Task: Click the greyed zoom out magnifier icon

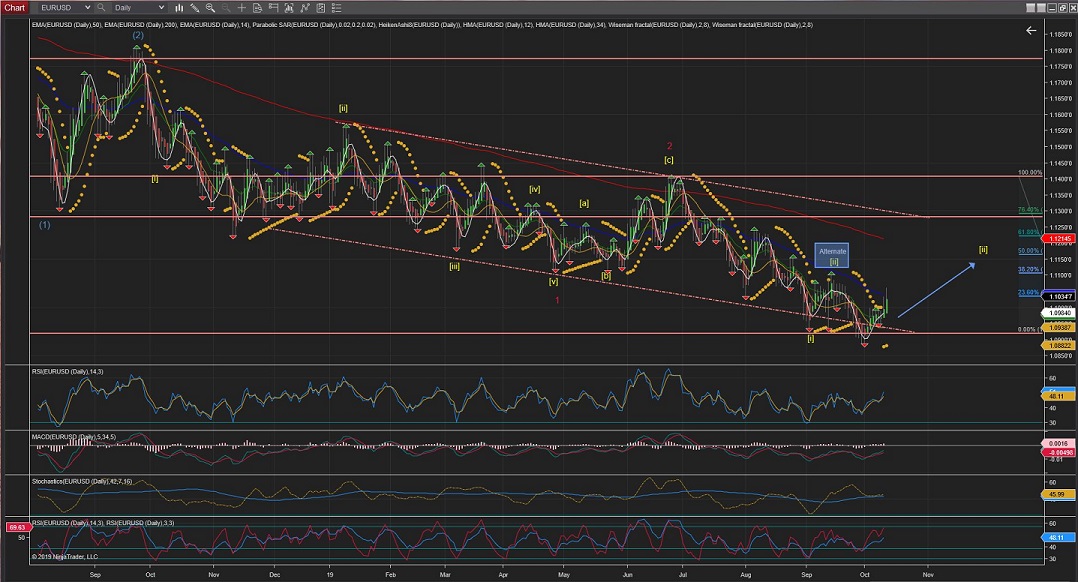Action: 226,8
